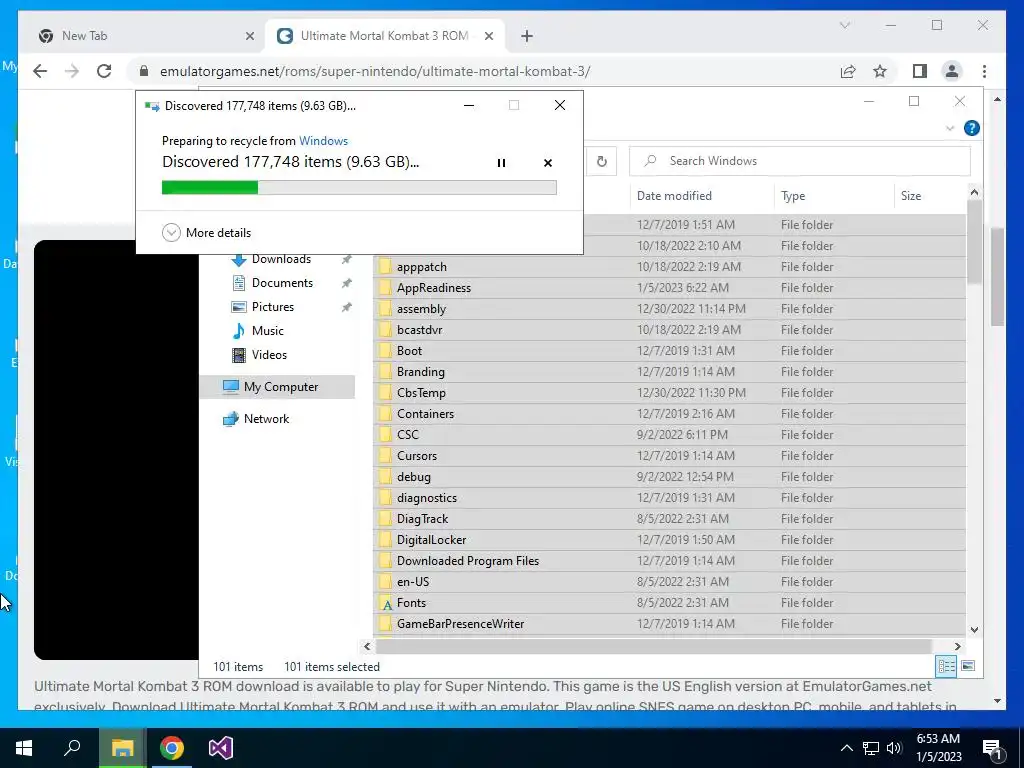Select Ultimate Mortal Kombat 3 ROM tab
The width and height of the screenshot is (1024, 768).
click(x=384, y=36)
